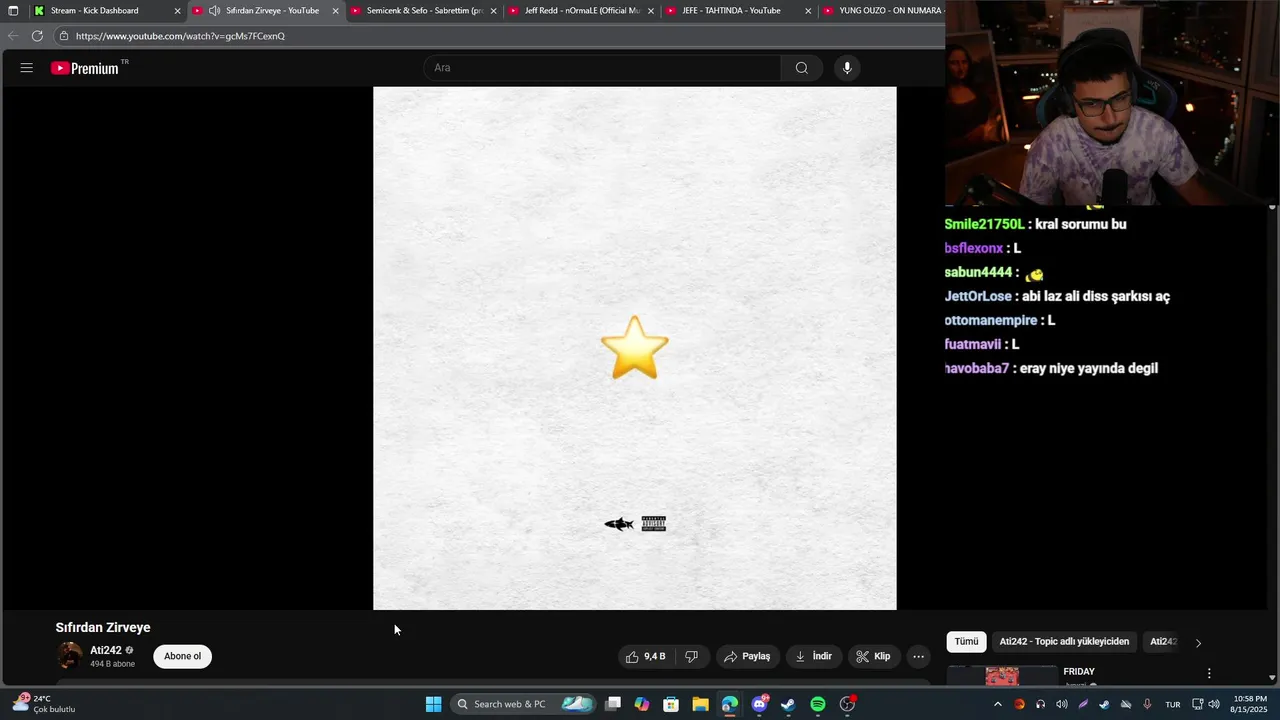Viewport: 1280px width, 720px height.
Task: Focus the Ara search field
Action: [603, 68]
